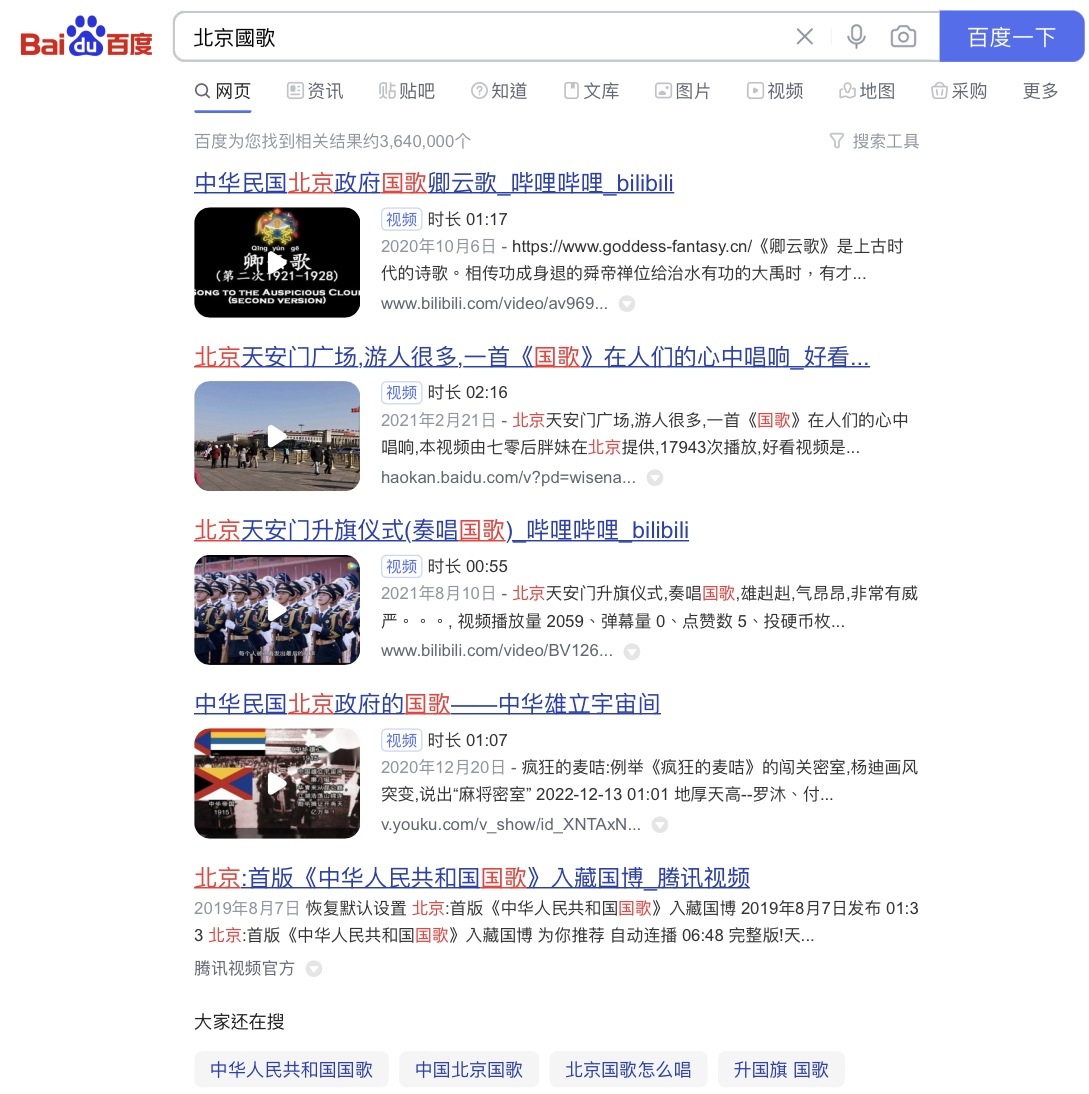Click the 腾讯视频官方 source label
Image resolution: width=1089 pixels, height=1094 pixels.
click(244, 968)
